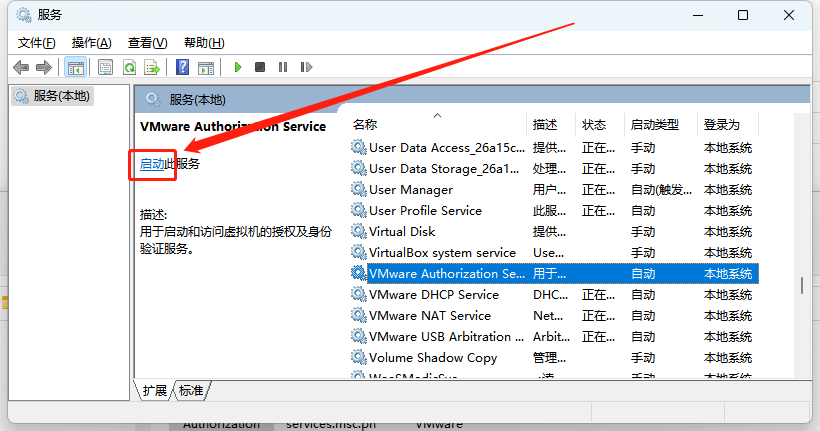Click the Back arrow toolbar icon
Image resolution: width=820 pixels, height=431 pixels.
point(21,67)
